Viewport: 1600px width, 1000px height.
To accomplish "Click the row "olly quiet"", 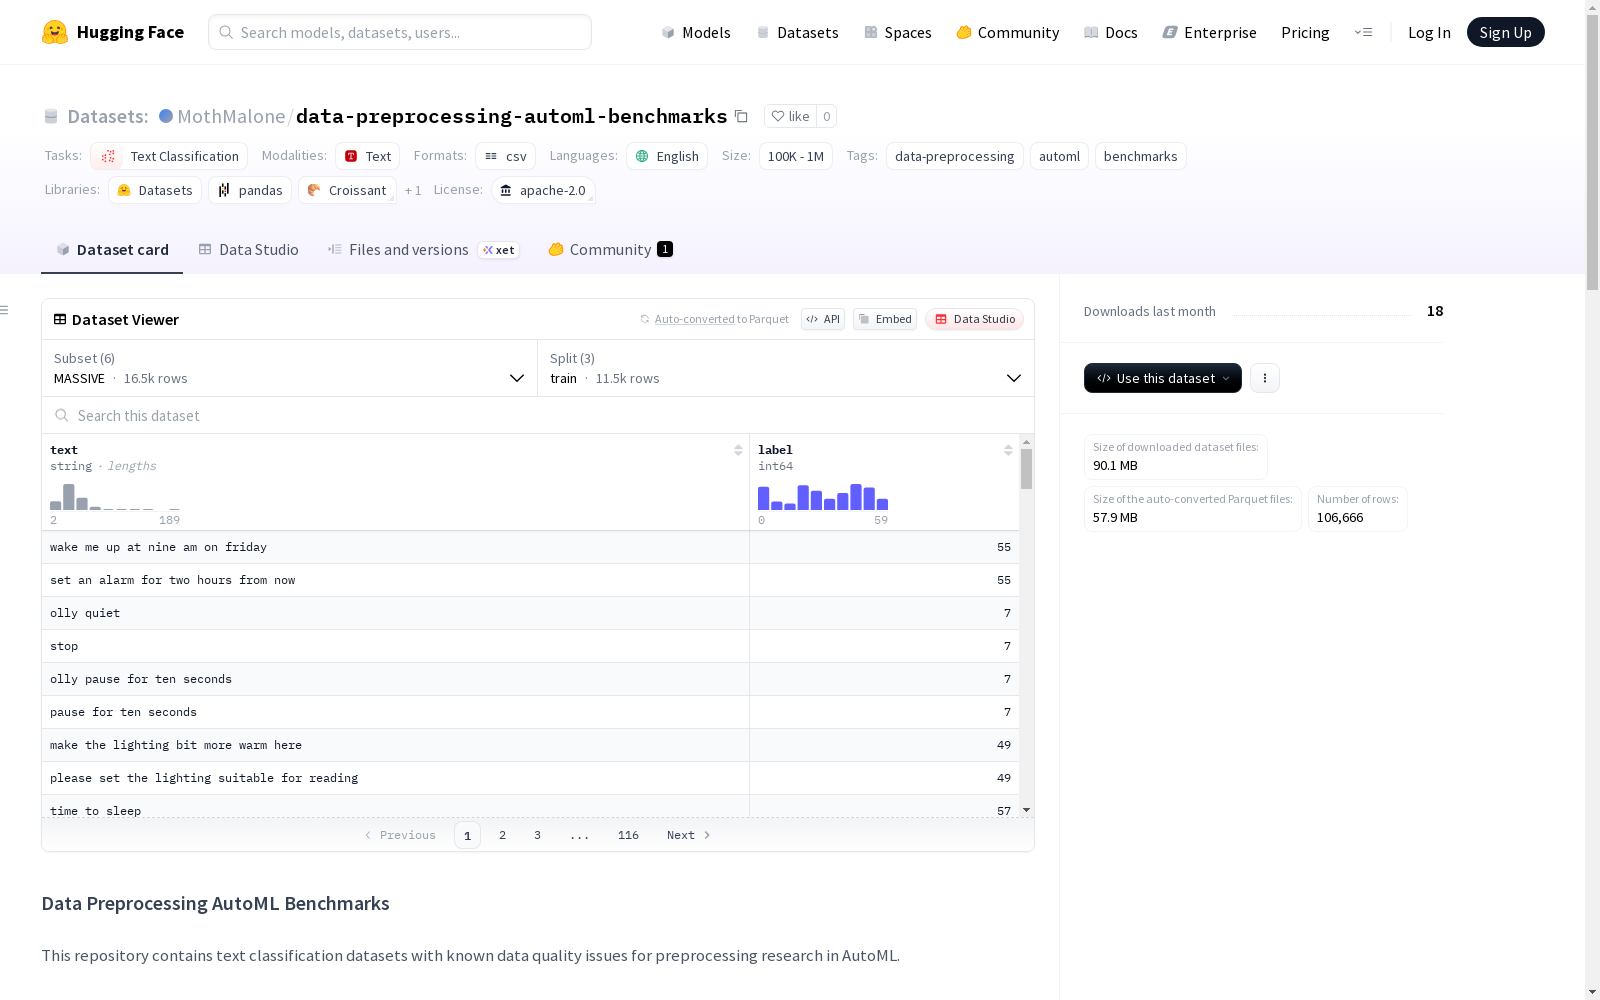I will coord(530,613).
